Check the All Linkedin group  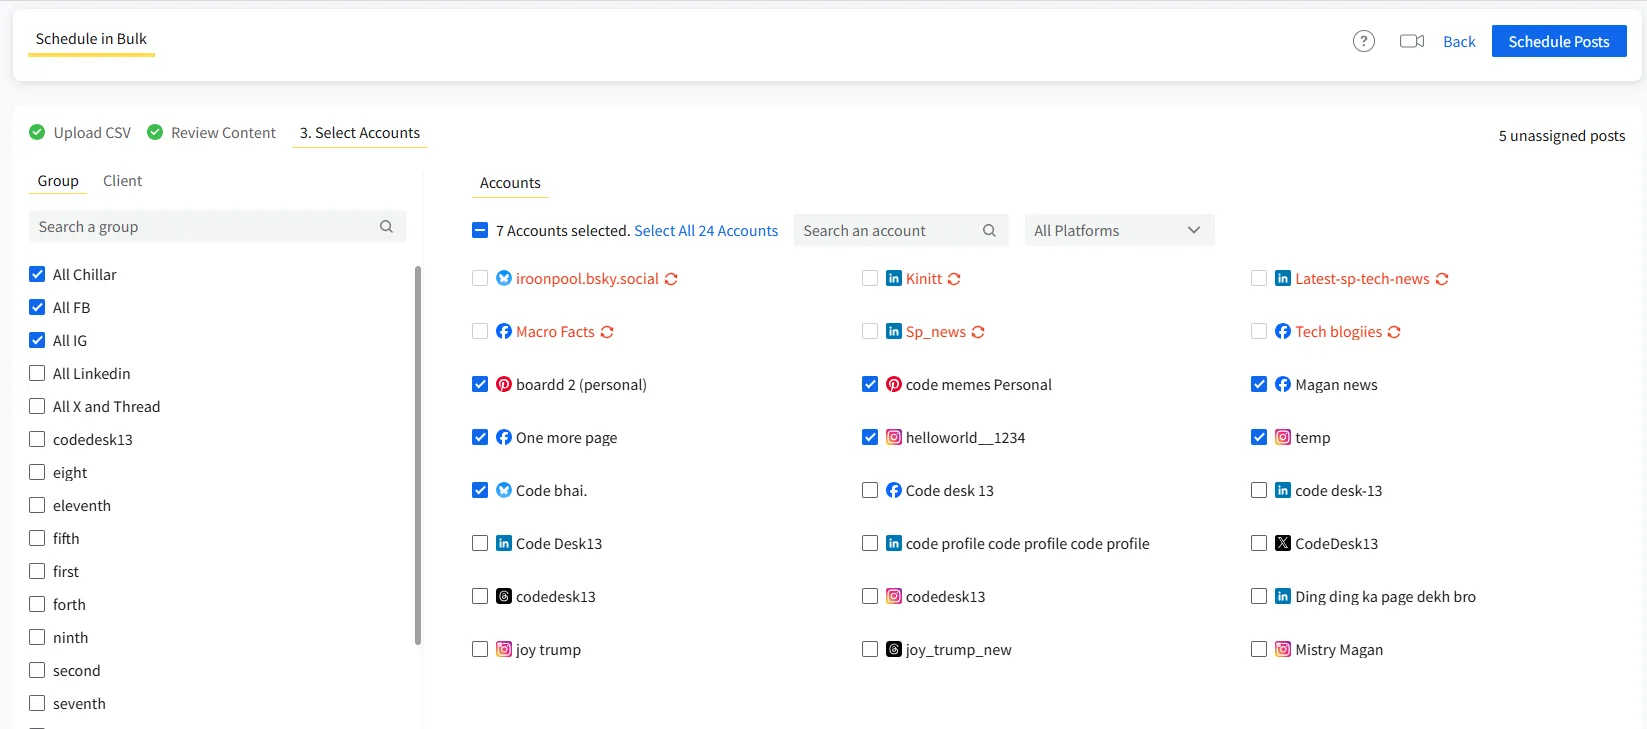[37, 373]
